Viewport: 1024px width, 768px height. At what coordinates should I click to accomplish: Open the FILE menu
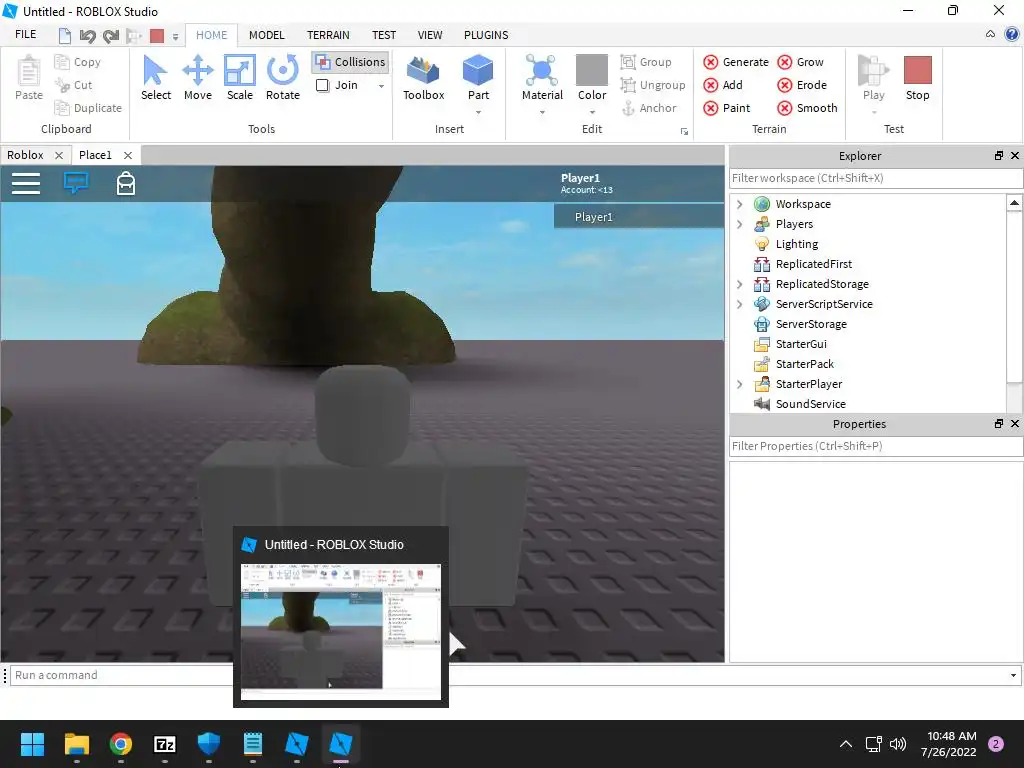(25, 35)
